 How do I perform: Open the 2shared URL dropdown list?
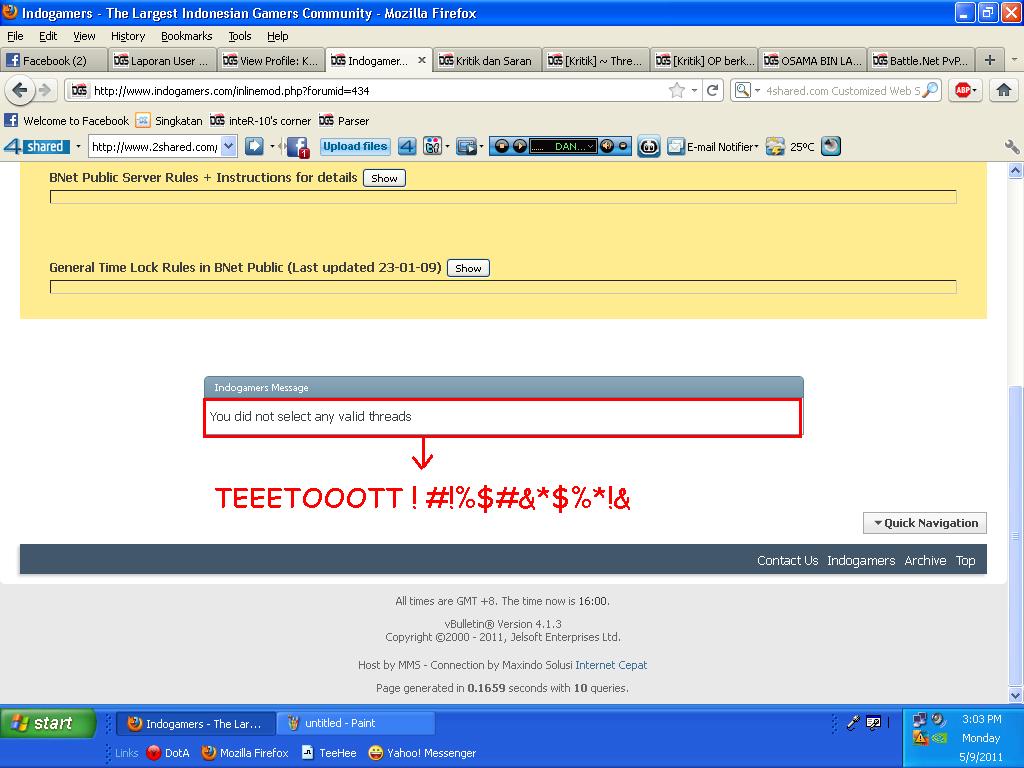[x=228, y=147]
